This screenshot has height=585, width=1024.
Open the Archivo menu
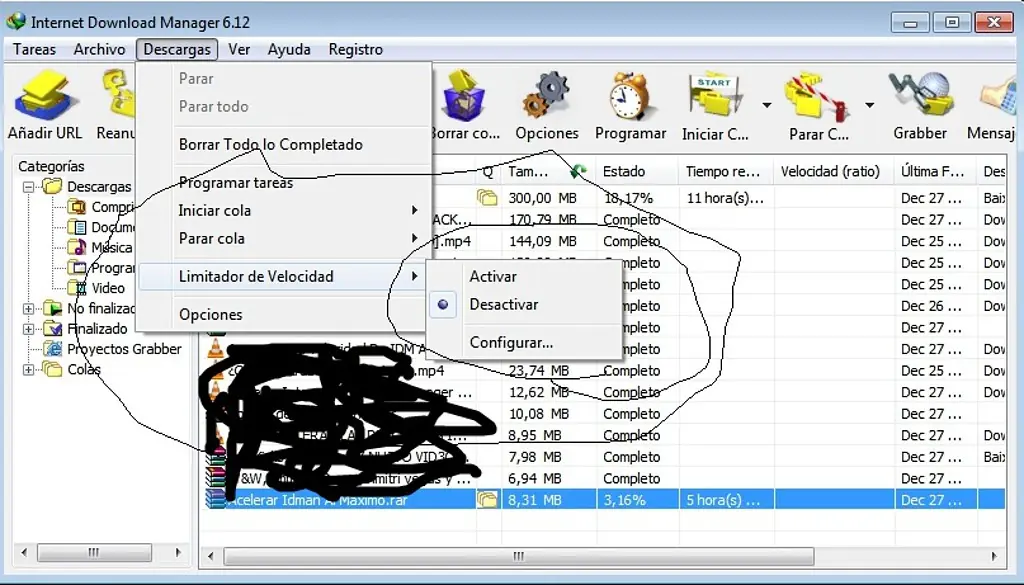coord(99,49)
